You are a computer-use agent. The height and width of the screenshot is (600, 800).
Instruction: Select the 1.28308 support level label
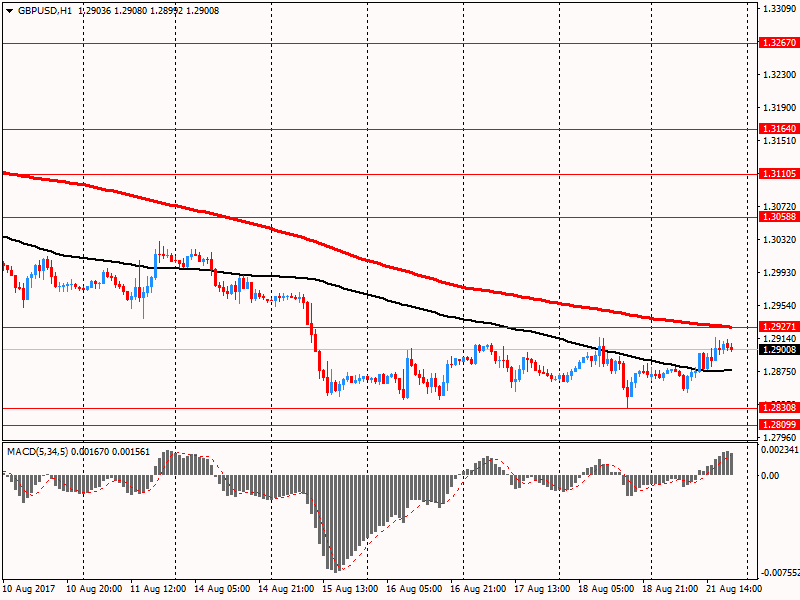pos(779,407)
